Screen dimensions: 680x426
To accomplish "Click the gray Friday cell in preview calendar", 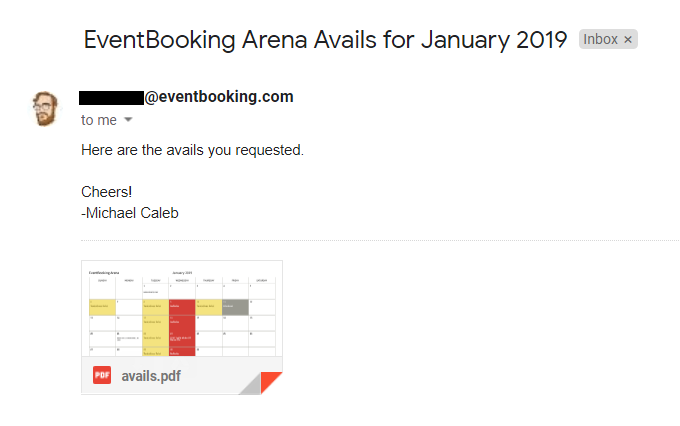I will 235,308.
